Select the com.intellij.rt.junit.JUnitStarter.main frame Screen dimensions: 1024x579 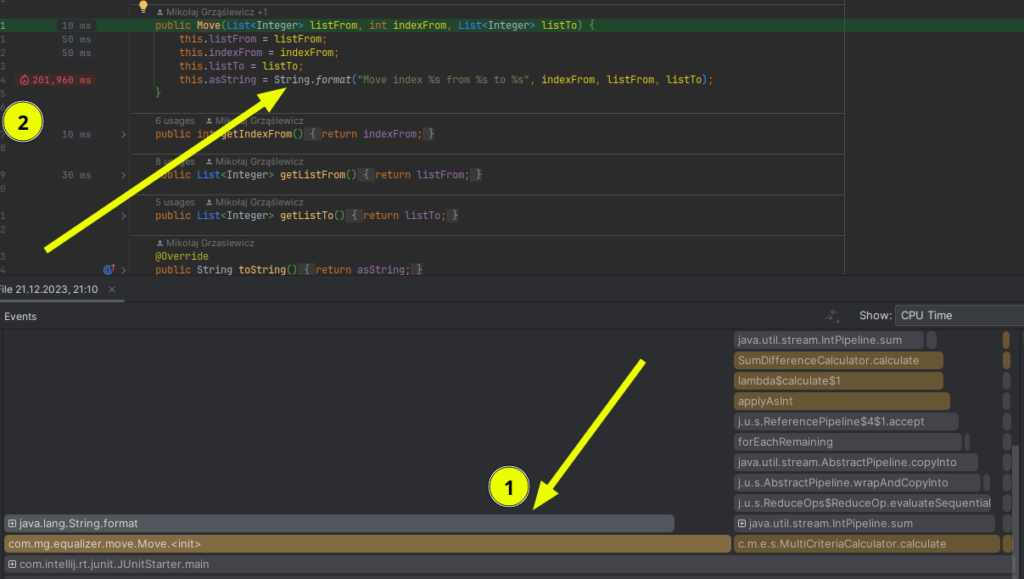point(508,564)
